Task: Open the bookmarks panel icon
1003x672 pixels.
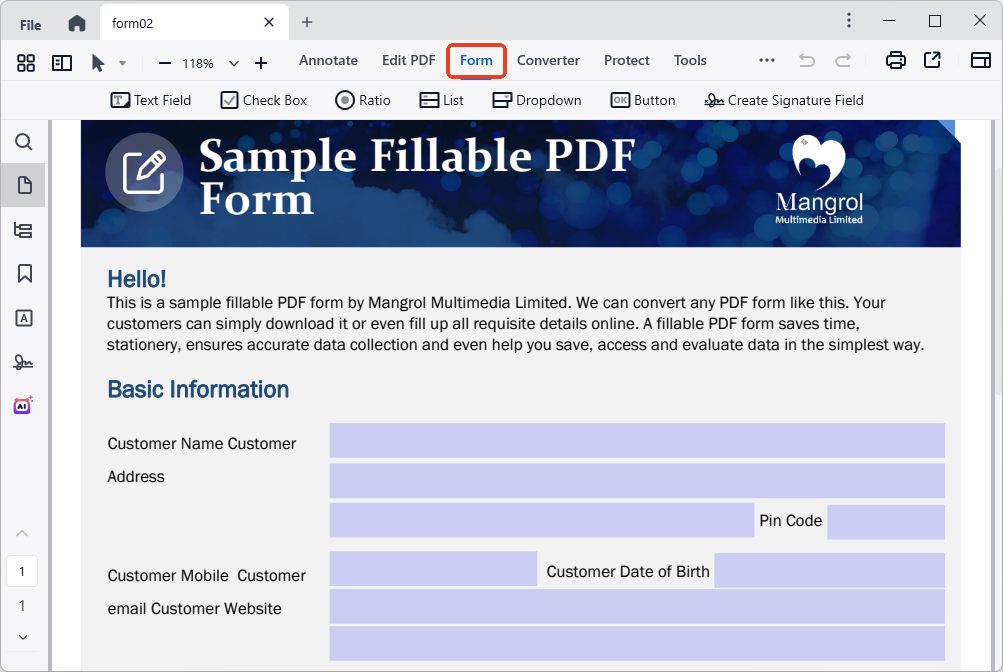Action: (x=24, y=273)
